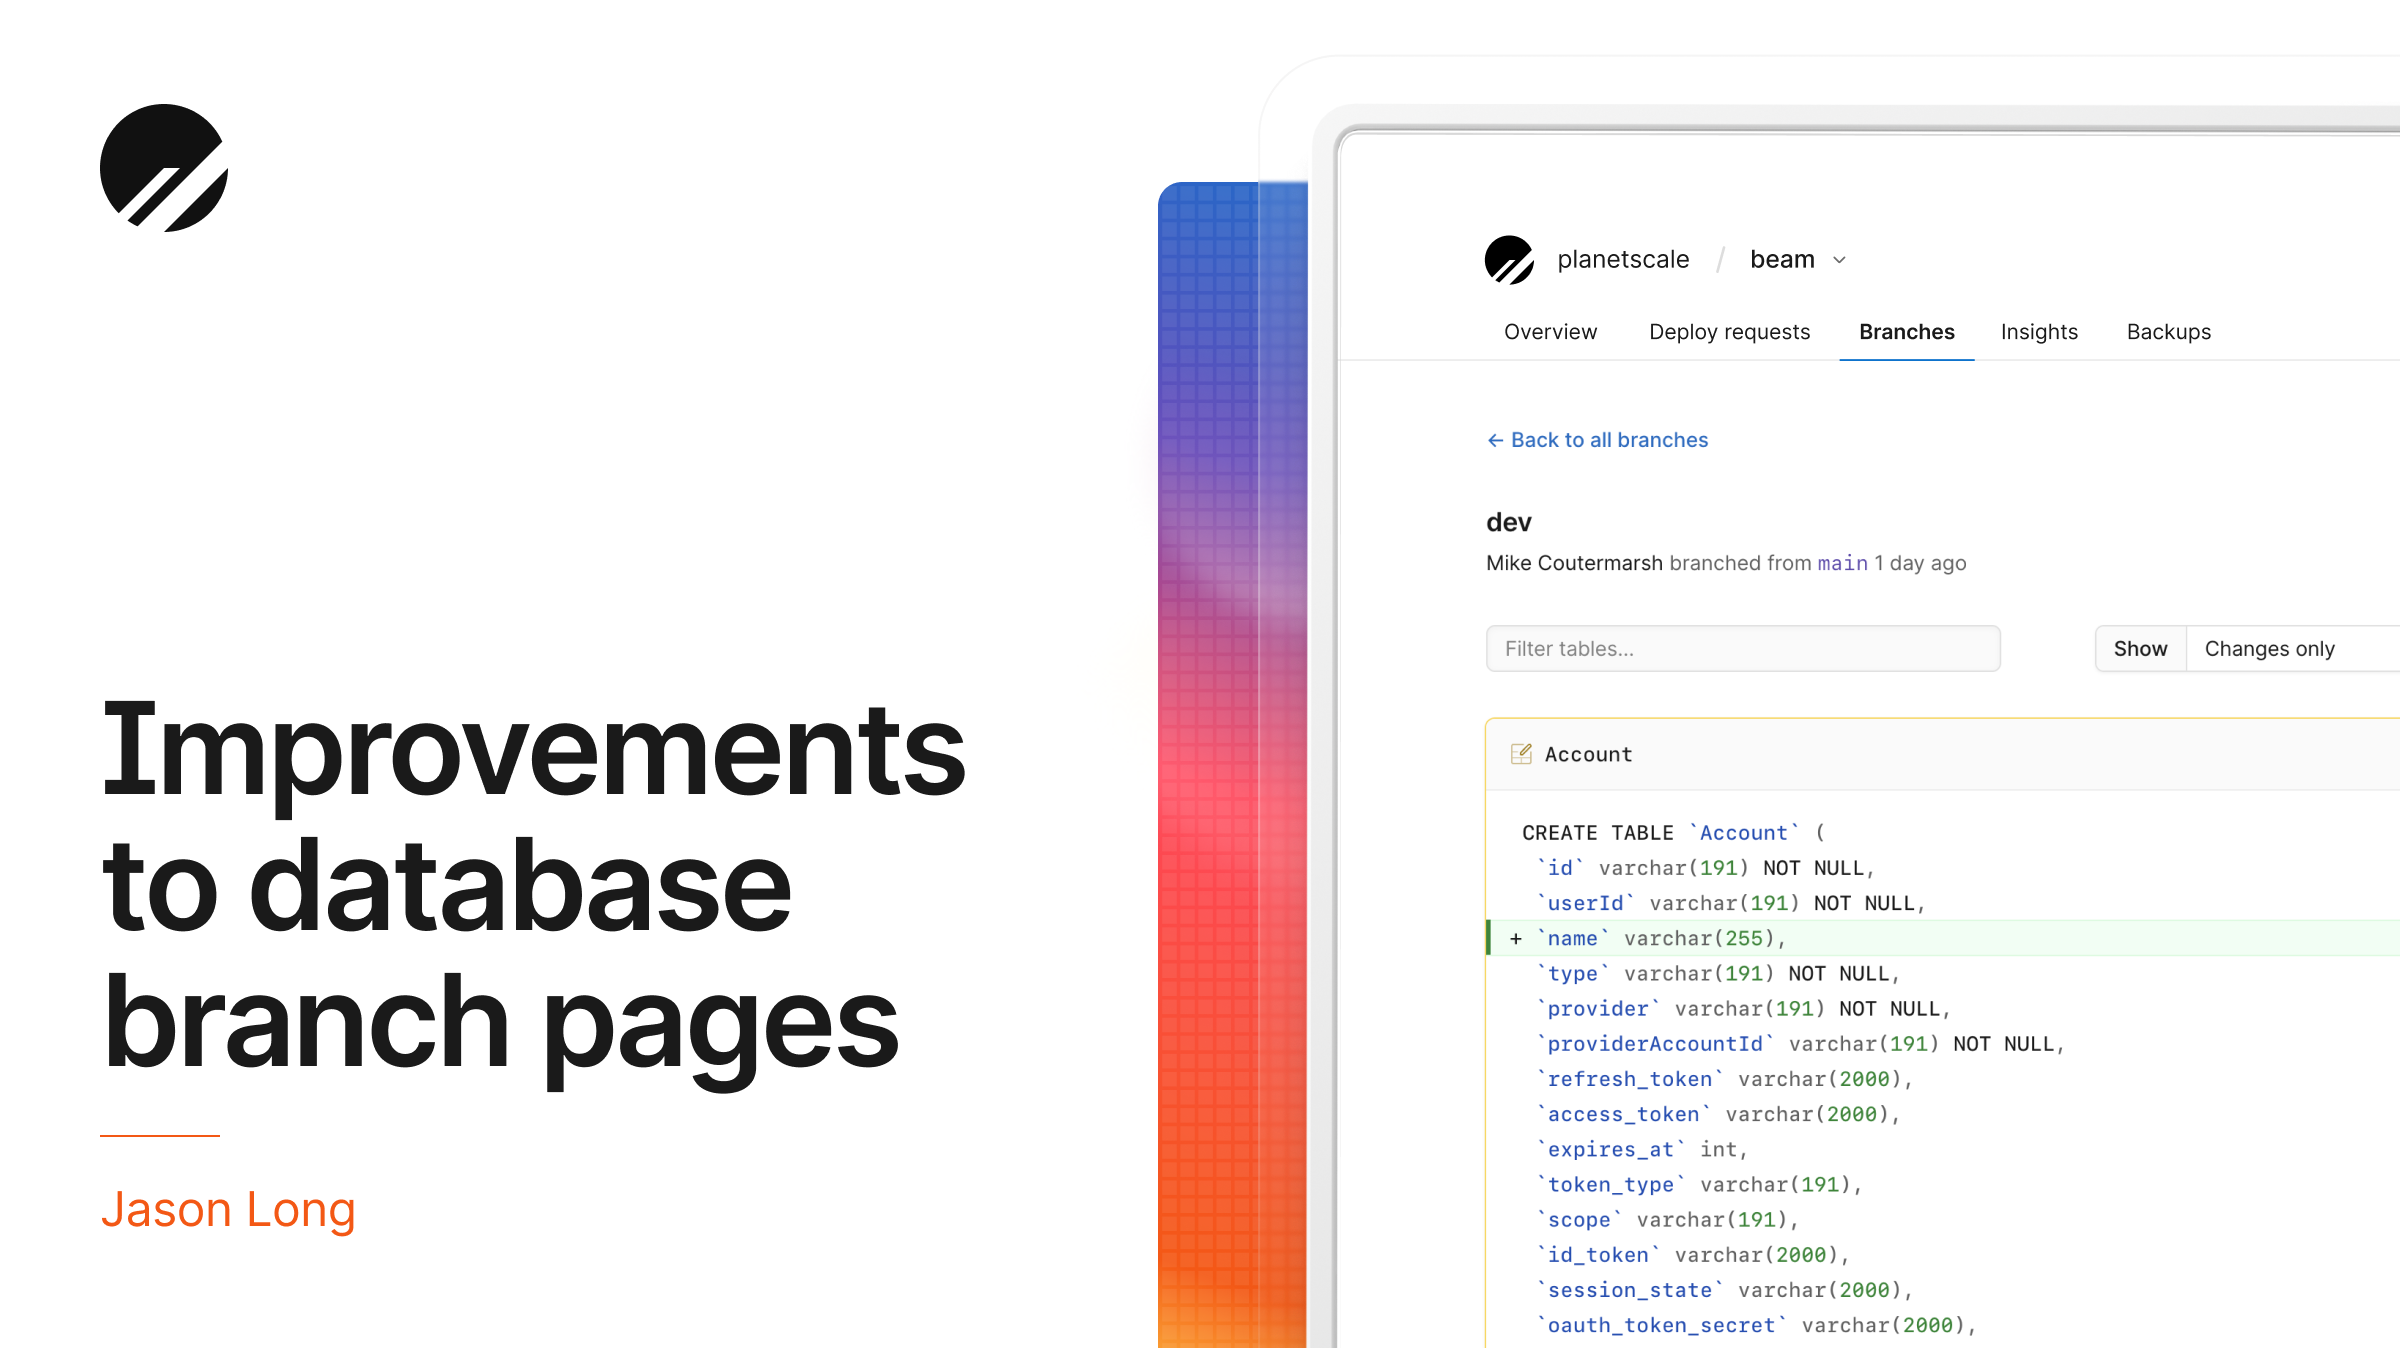Viewport: 2400px width, 1348px height.
Task: Click the author name Jason Long
Action: click(229, 1210)
